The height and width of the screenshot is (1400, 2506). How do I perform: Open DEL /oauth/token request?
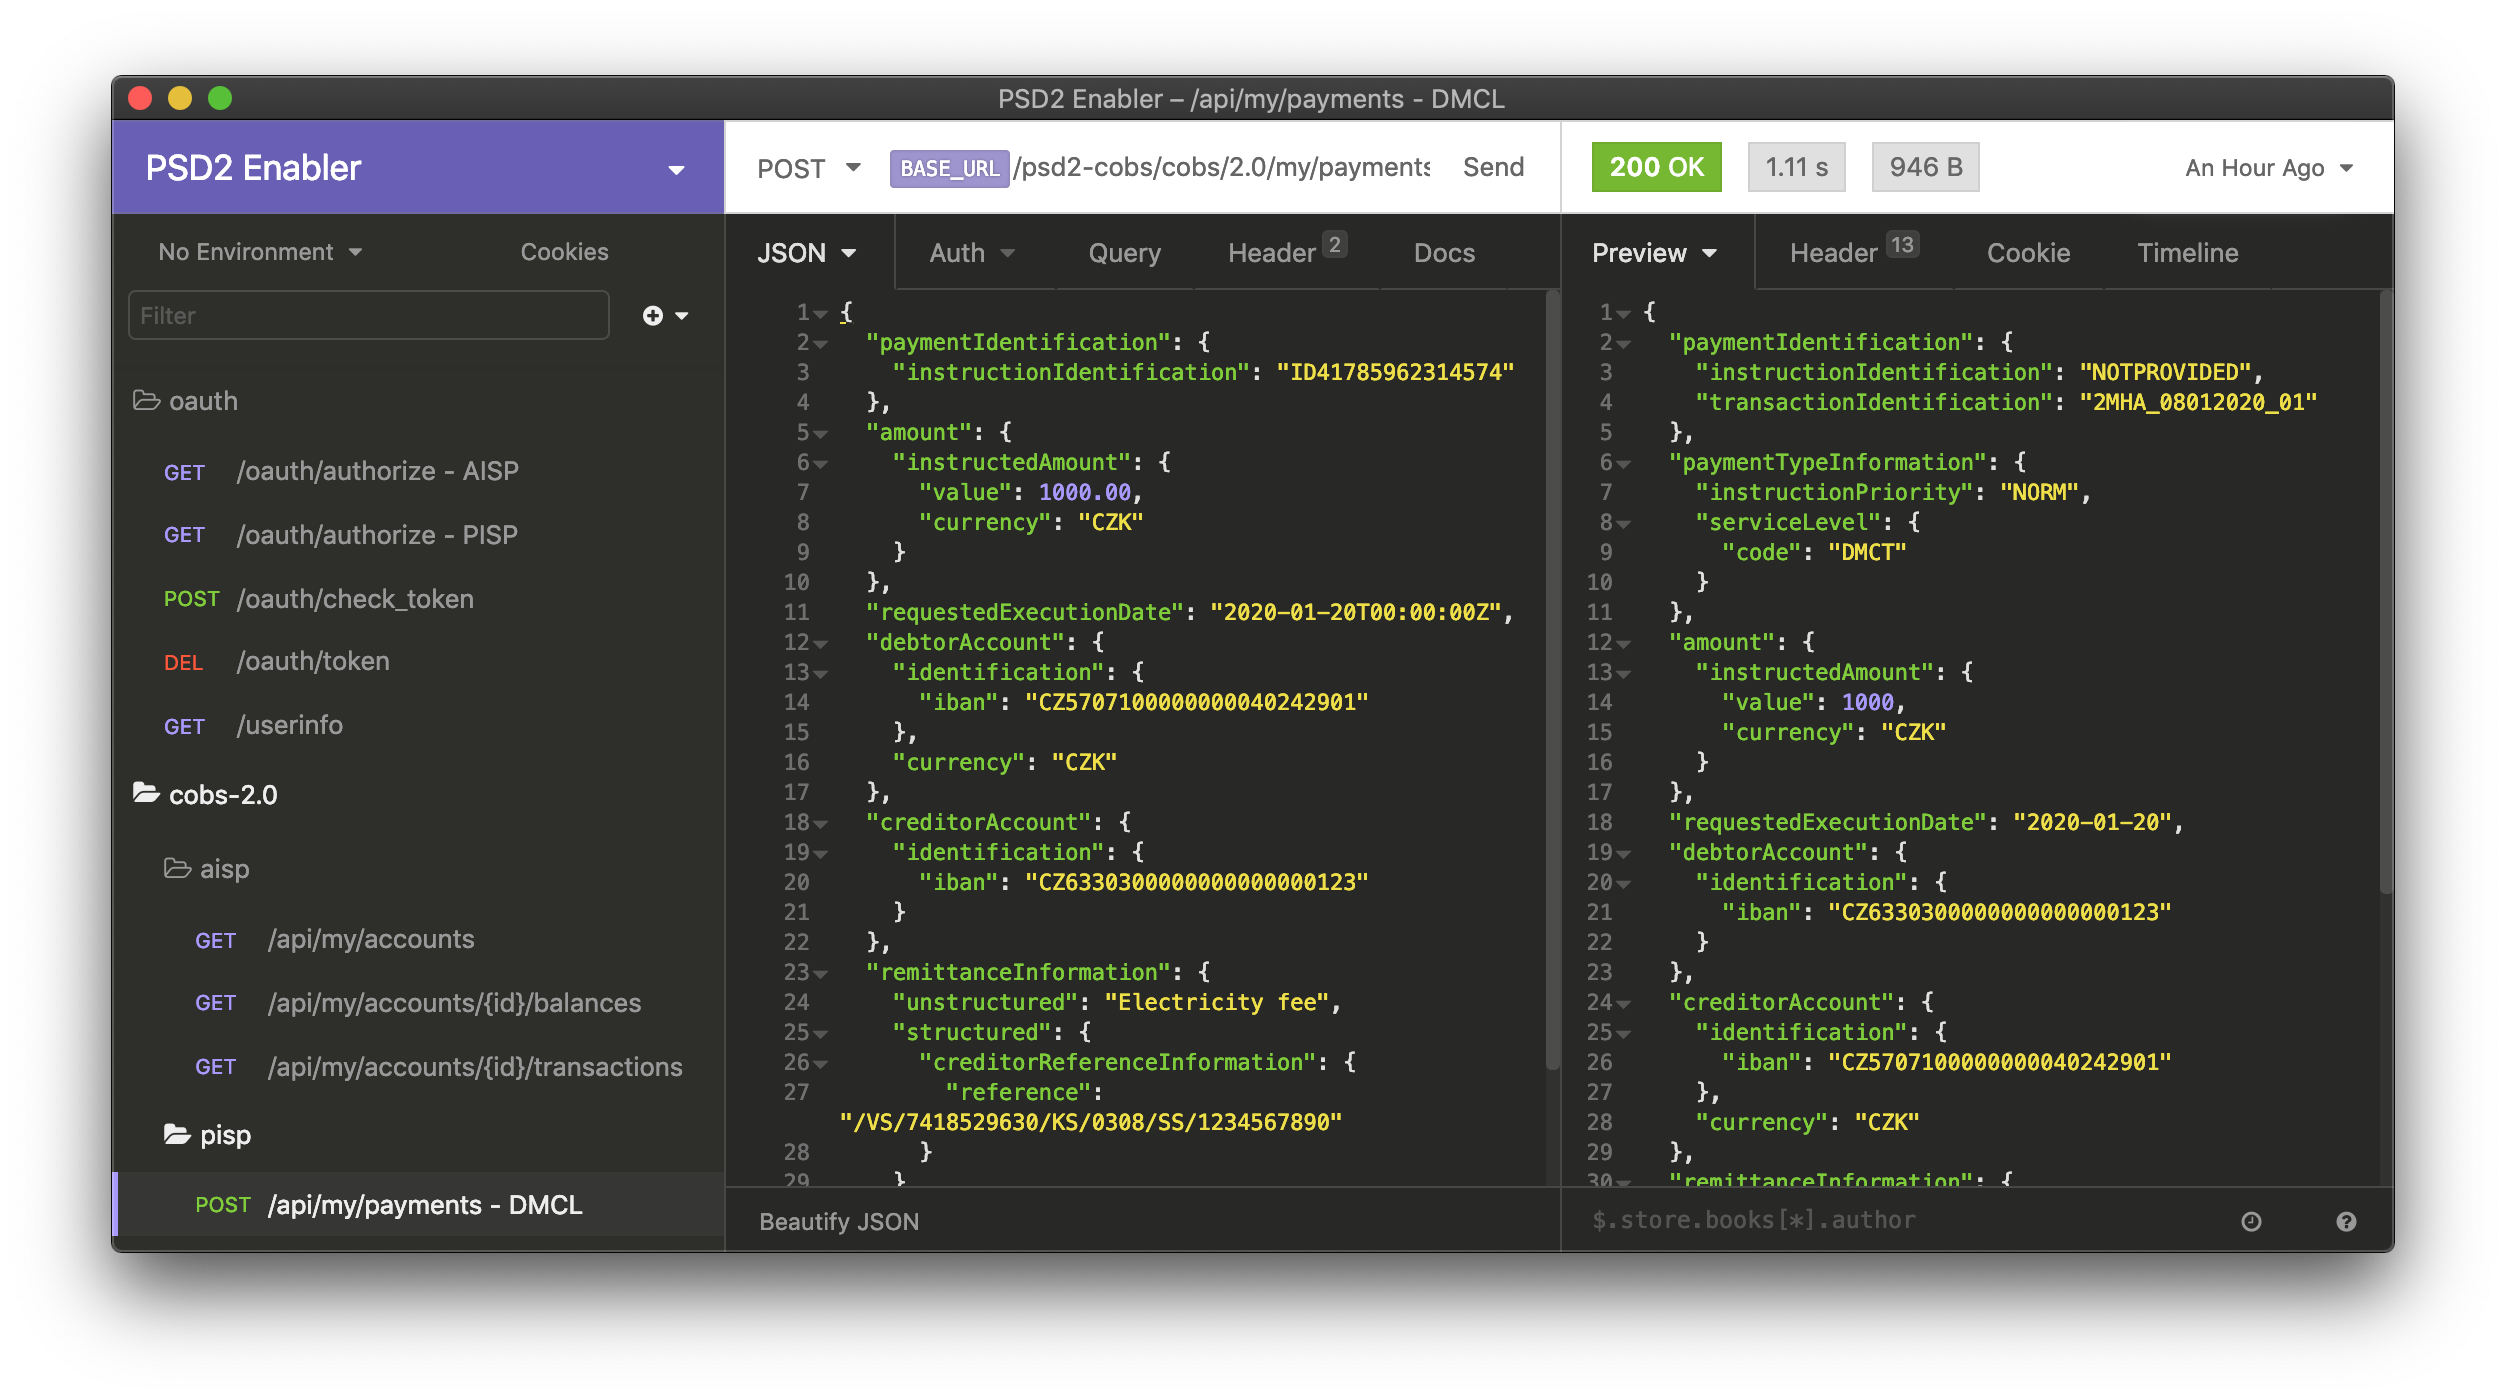point(418,661)
